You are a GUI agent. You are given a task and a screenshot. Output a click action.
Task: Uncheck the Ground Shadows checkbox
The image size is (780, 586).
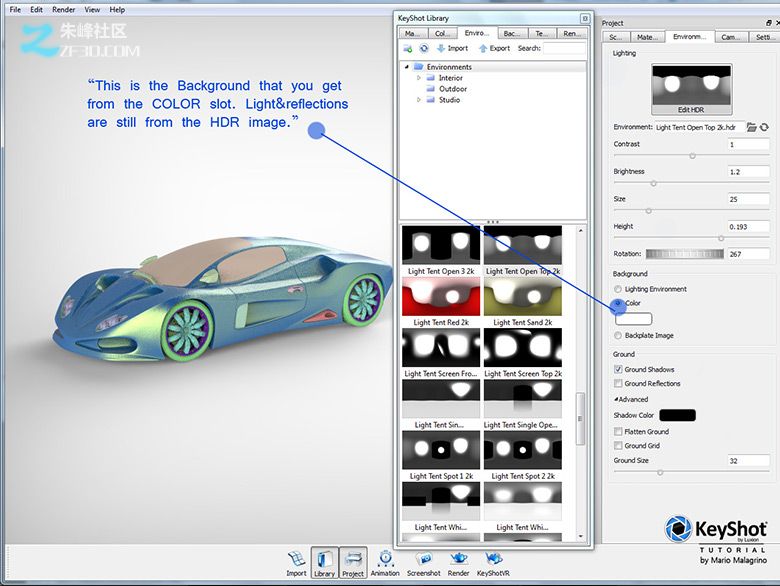click(618, 369)
